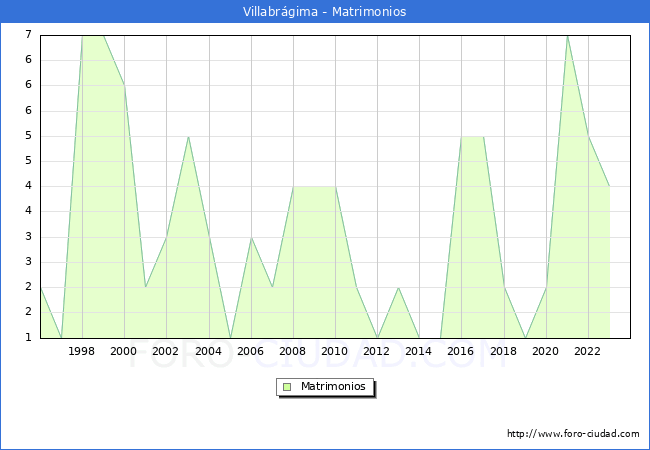The image size is (650, 450).
Task: Click the chart title Villabrágima - Matrimonios
Action: (x=325, y=12)
